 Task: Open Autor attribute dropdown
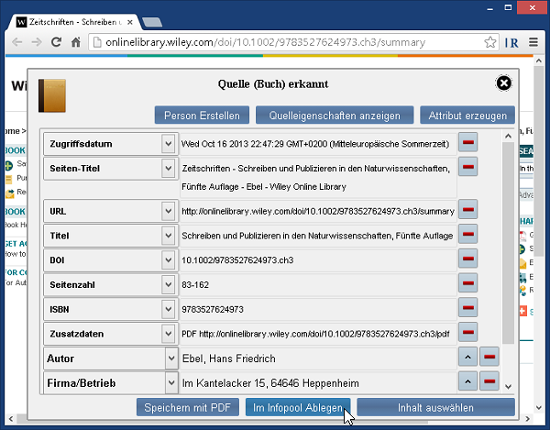pyautogui.click(x=172, y=358)
